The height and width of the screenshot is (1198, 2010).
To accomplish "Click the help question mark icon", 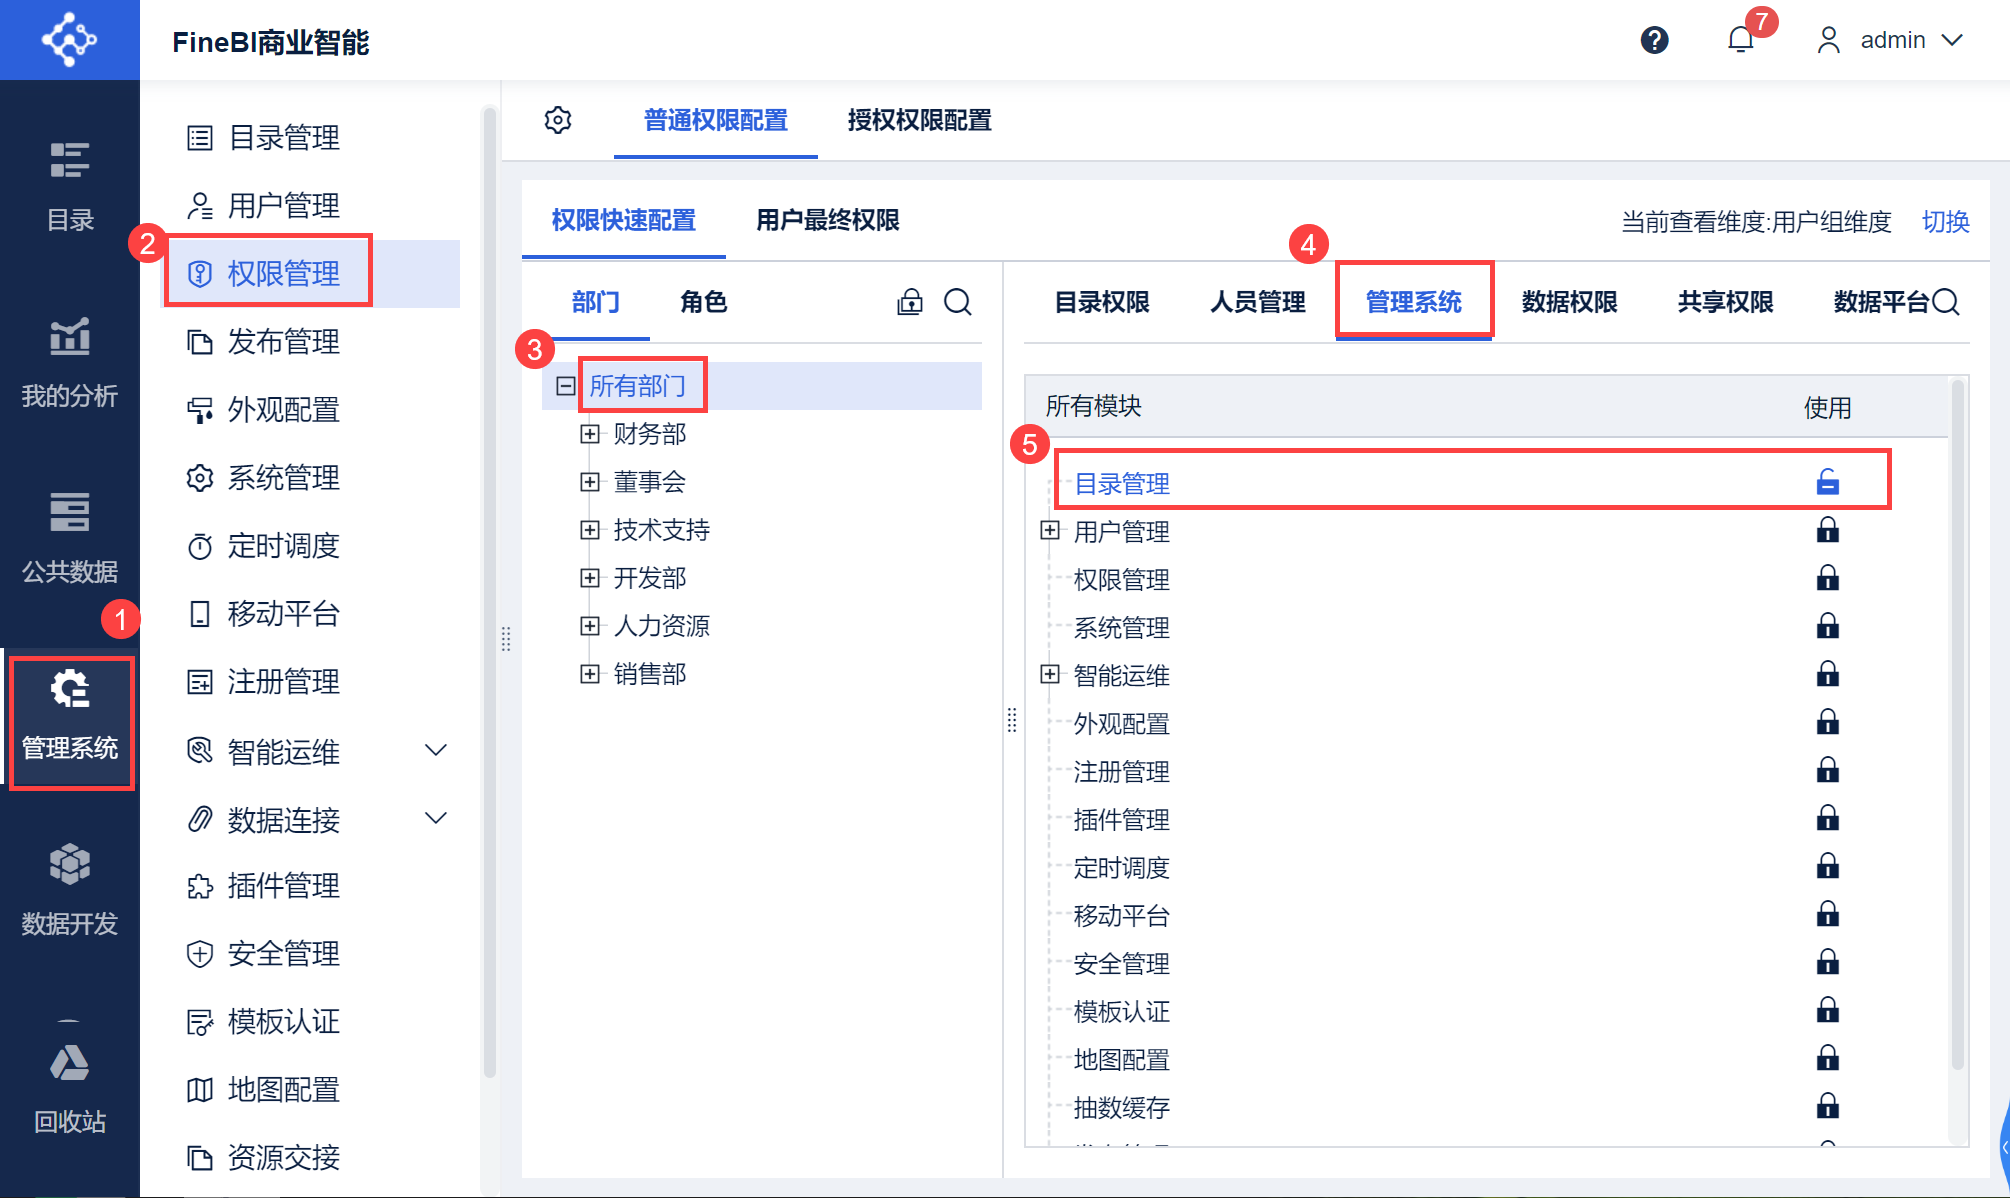I will tap(1654, 40).
